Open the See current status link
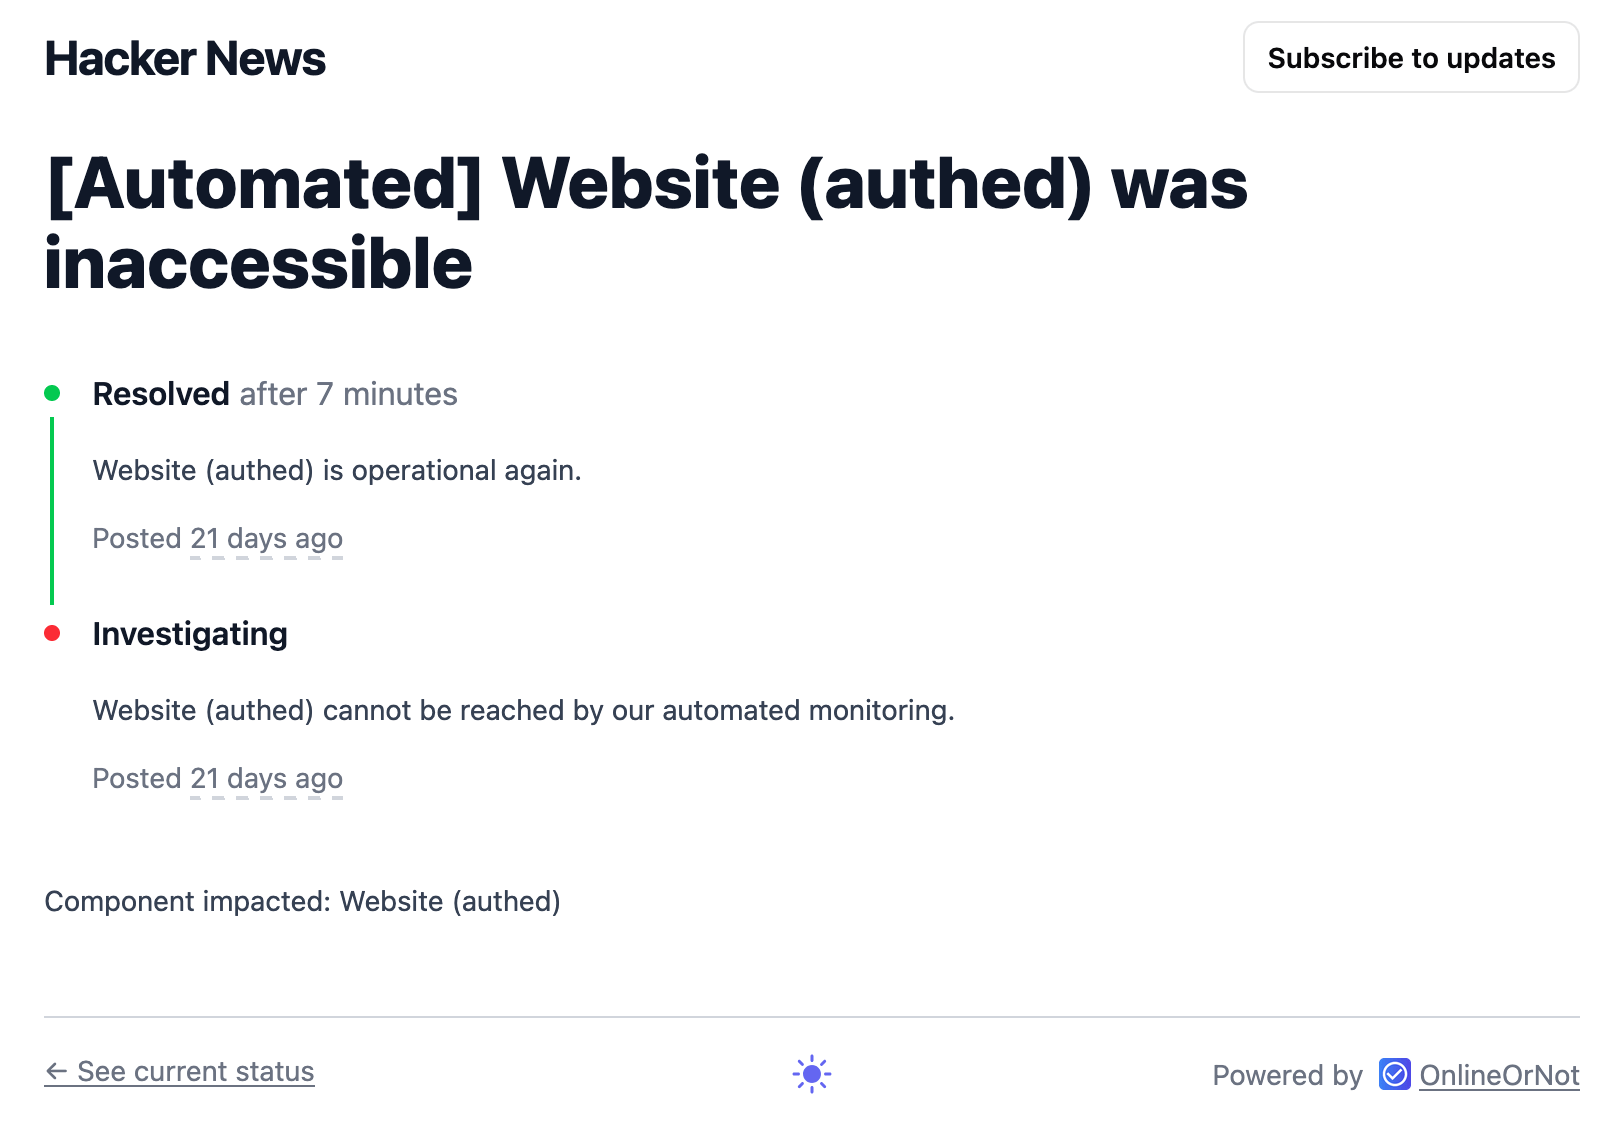This screenshot has height=1130, width=1608. (x=196, y=1071)
